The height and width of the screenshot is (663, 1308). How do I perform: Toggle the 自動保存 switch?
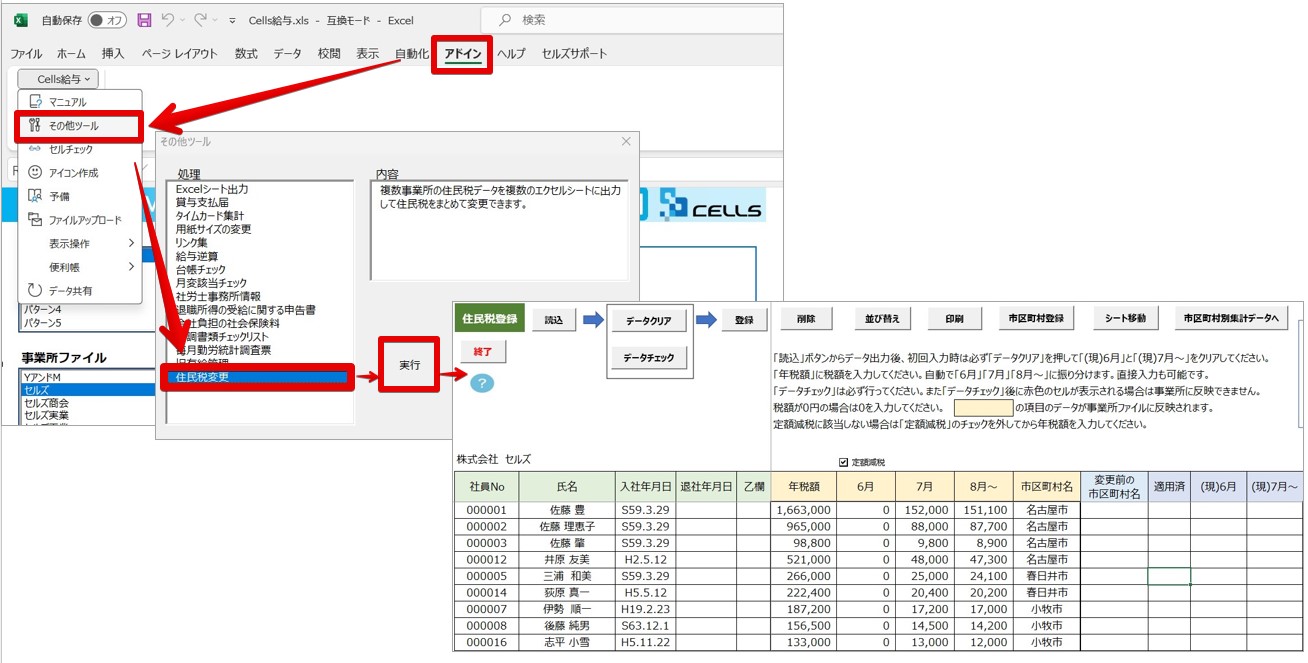[x=107, y=20]
